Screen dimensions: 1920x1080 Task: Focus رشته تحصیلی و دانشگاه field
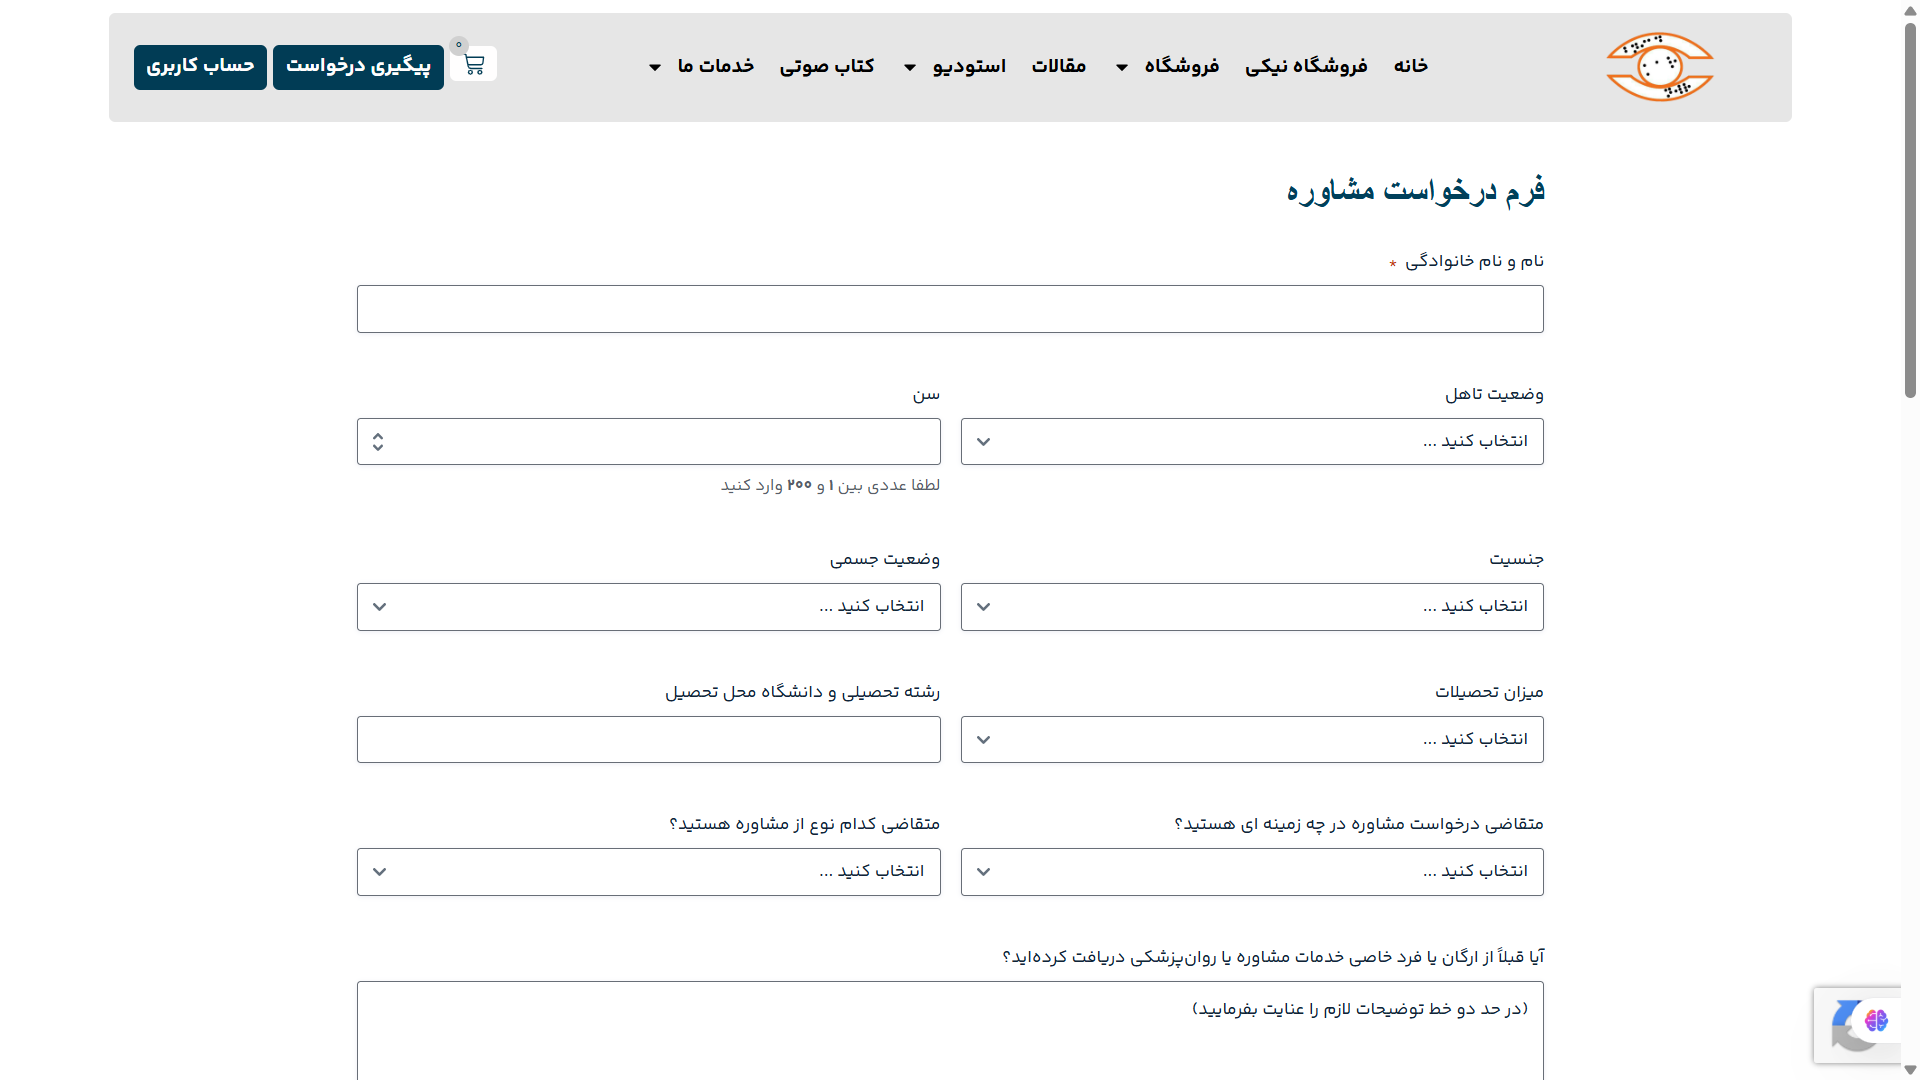tap(649, 739)
